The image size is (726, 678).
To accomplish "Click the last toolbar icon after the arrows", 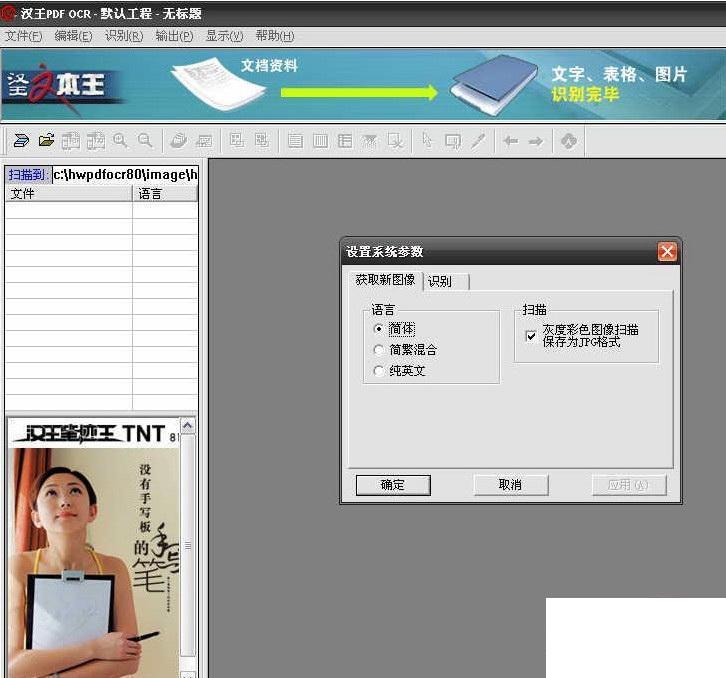I will [569, 141].
